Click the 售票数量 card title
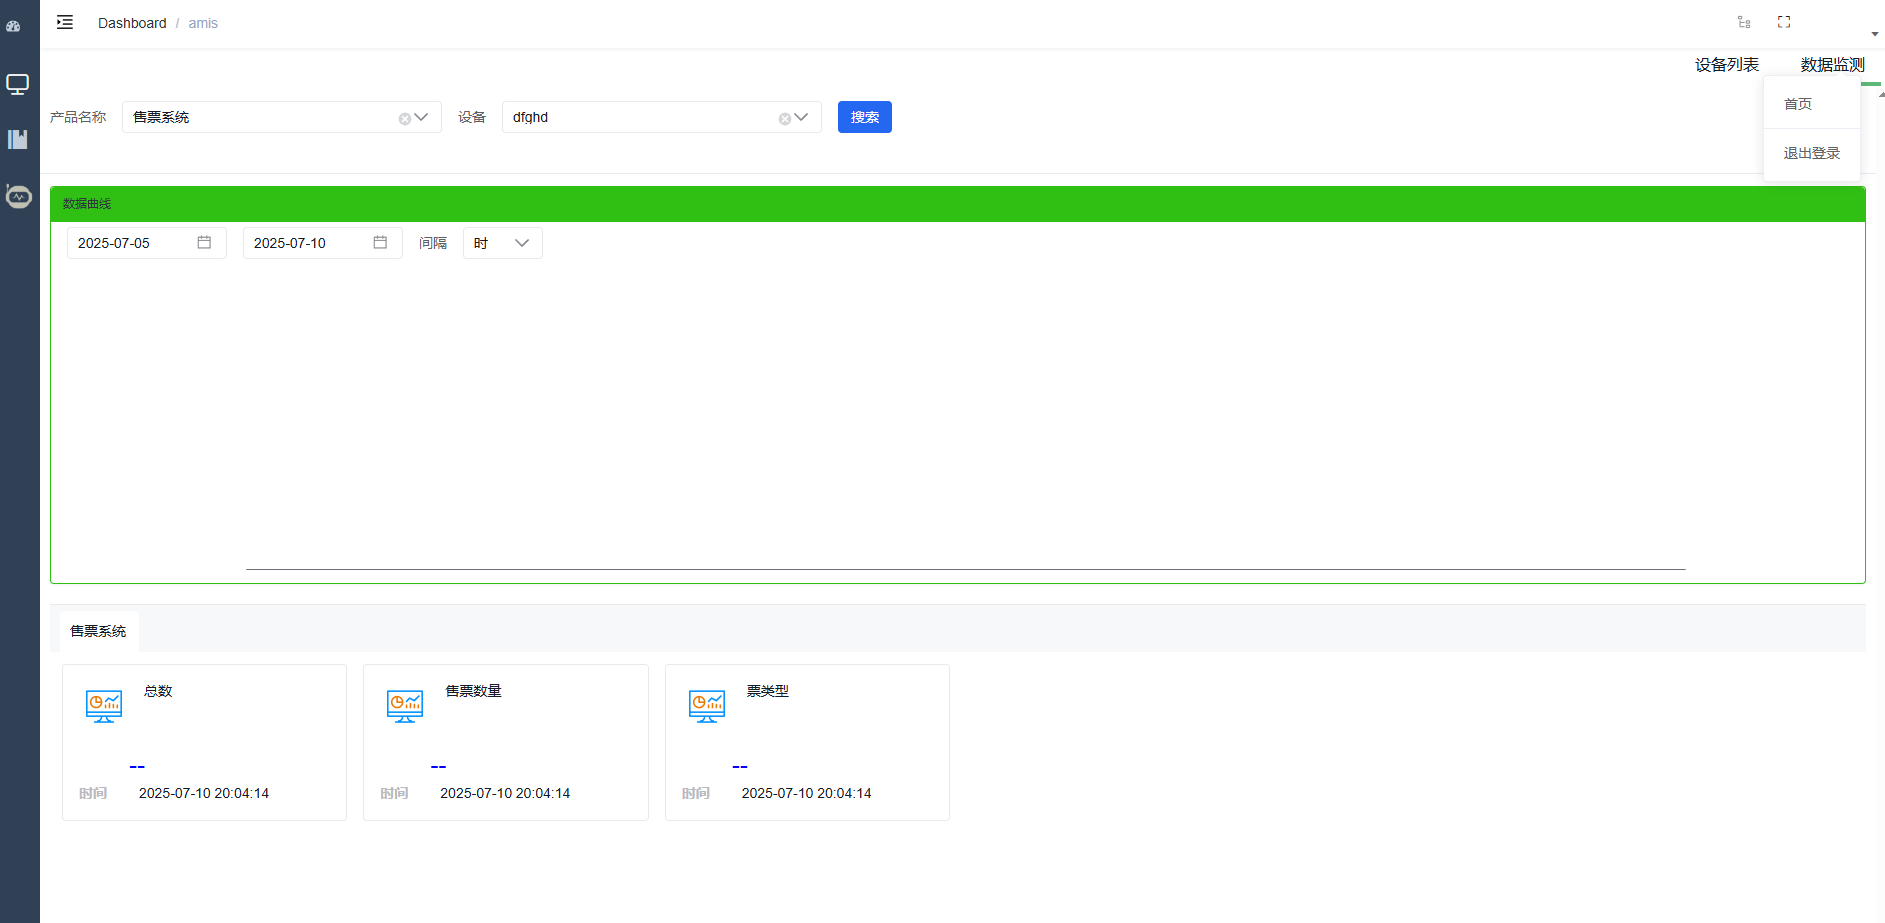 pos(473,691)
